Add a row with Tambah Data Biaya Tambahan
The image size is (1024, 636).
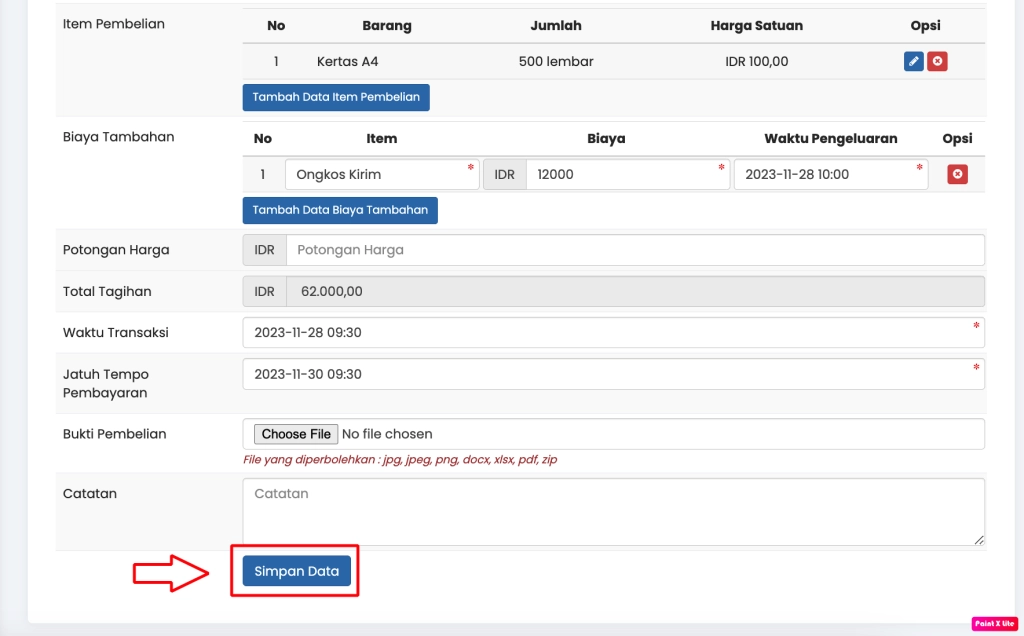tap(340, 210)
